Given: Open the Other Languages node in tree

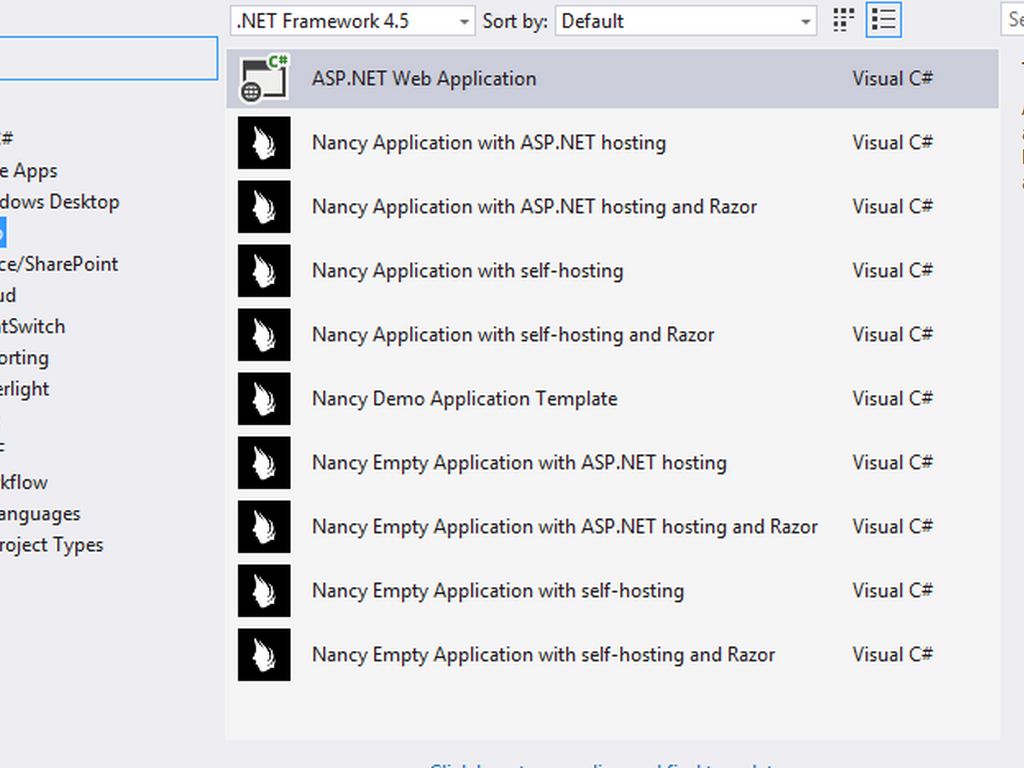Looking at the screenshot, I should (x=40, y=514).
